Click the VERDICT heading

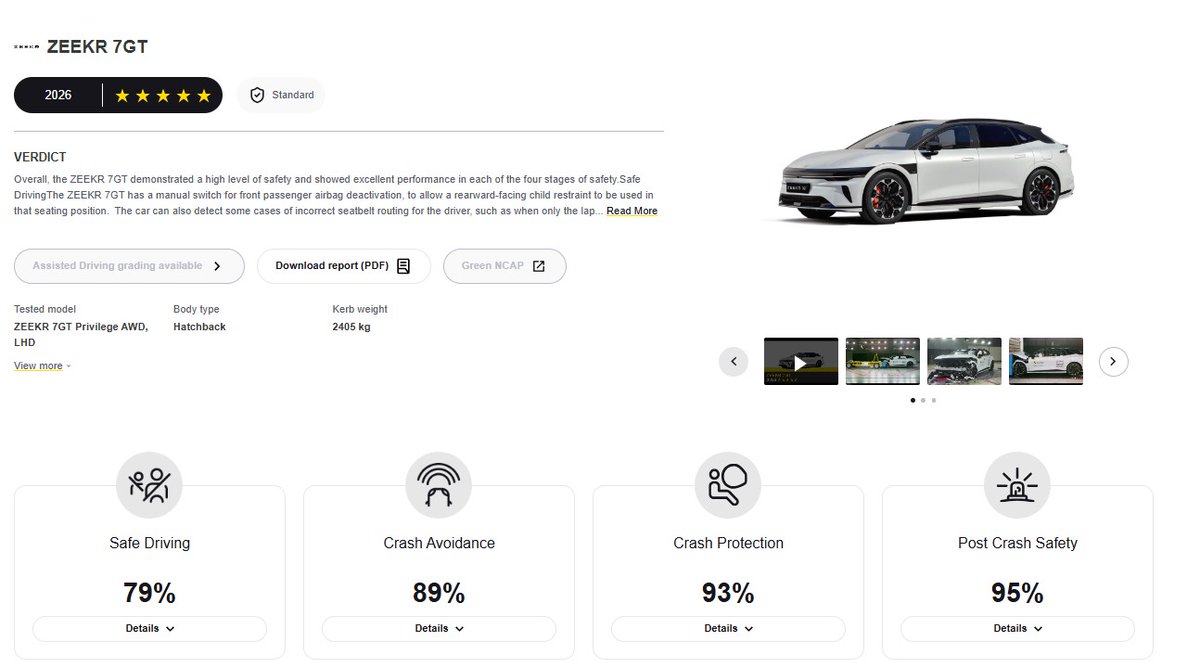tap(40, 157)
